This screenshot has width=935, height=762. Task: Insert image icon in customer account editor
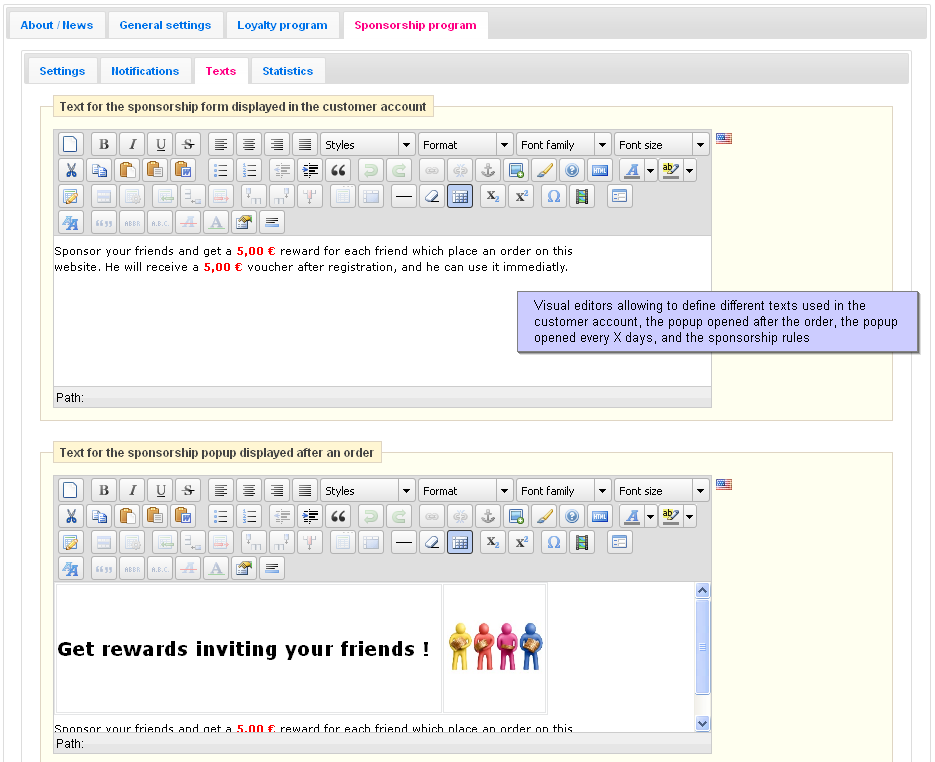[516, 171]
